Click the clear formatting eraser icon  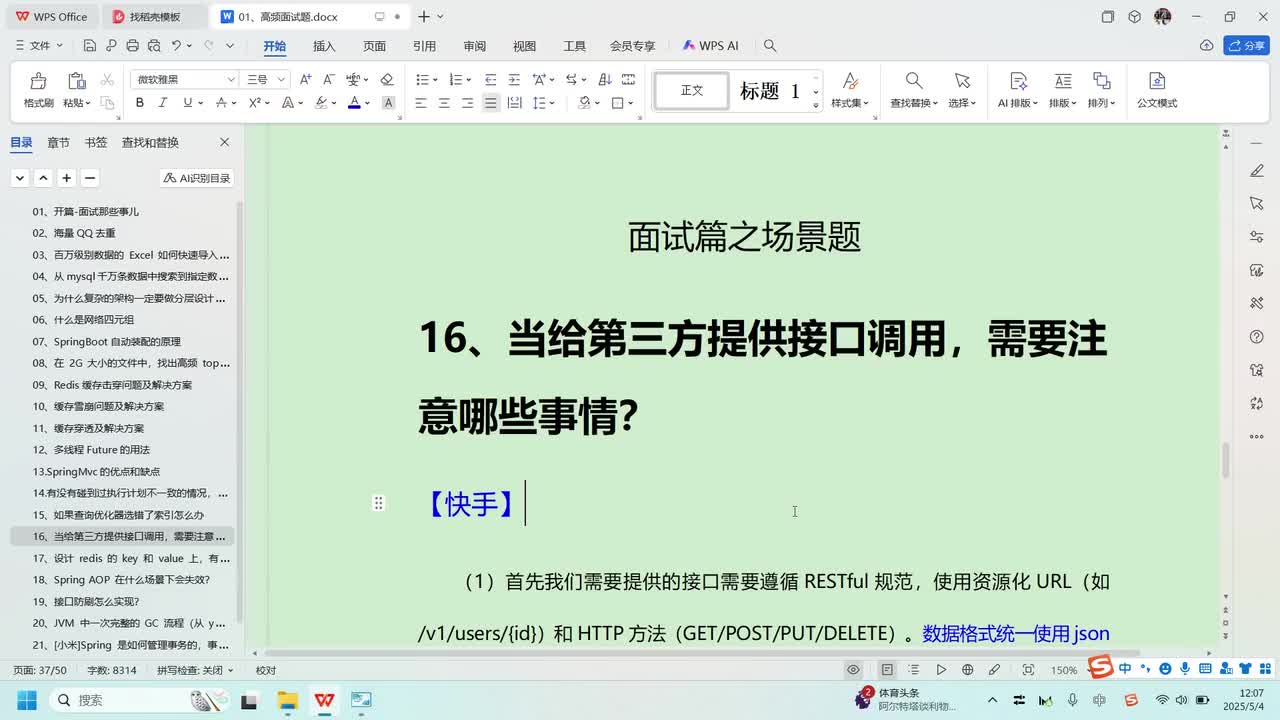point(387,79)
